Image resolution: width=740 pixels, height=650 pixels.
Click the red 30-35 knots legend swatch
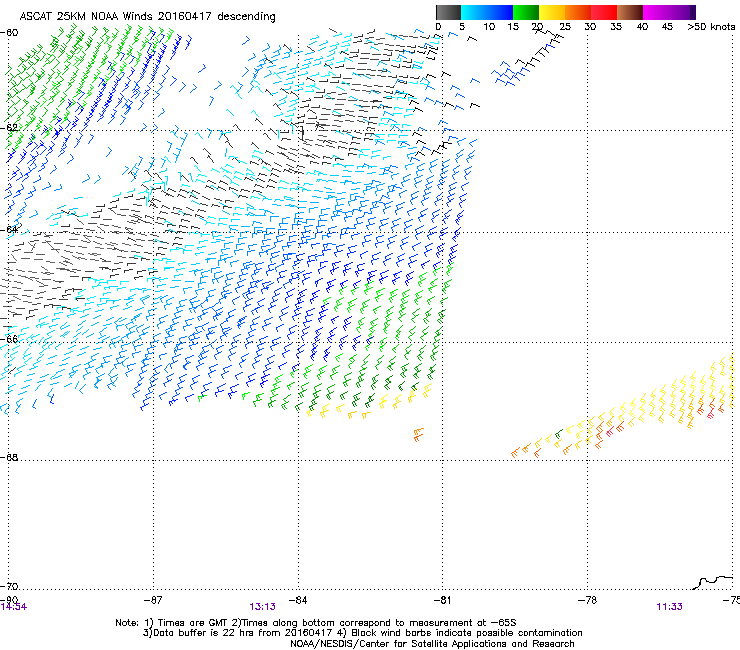coord(604,12)
